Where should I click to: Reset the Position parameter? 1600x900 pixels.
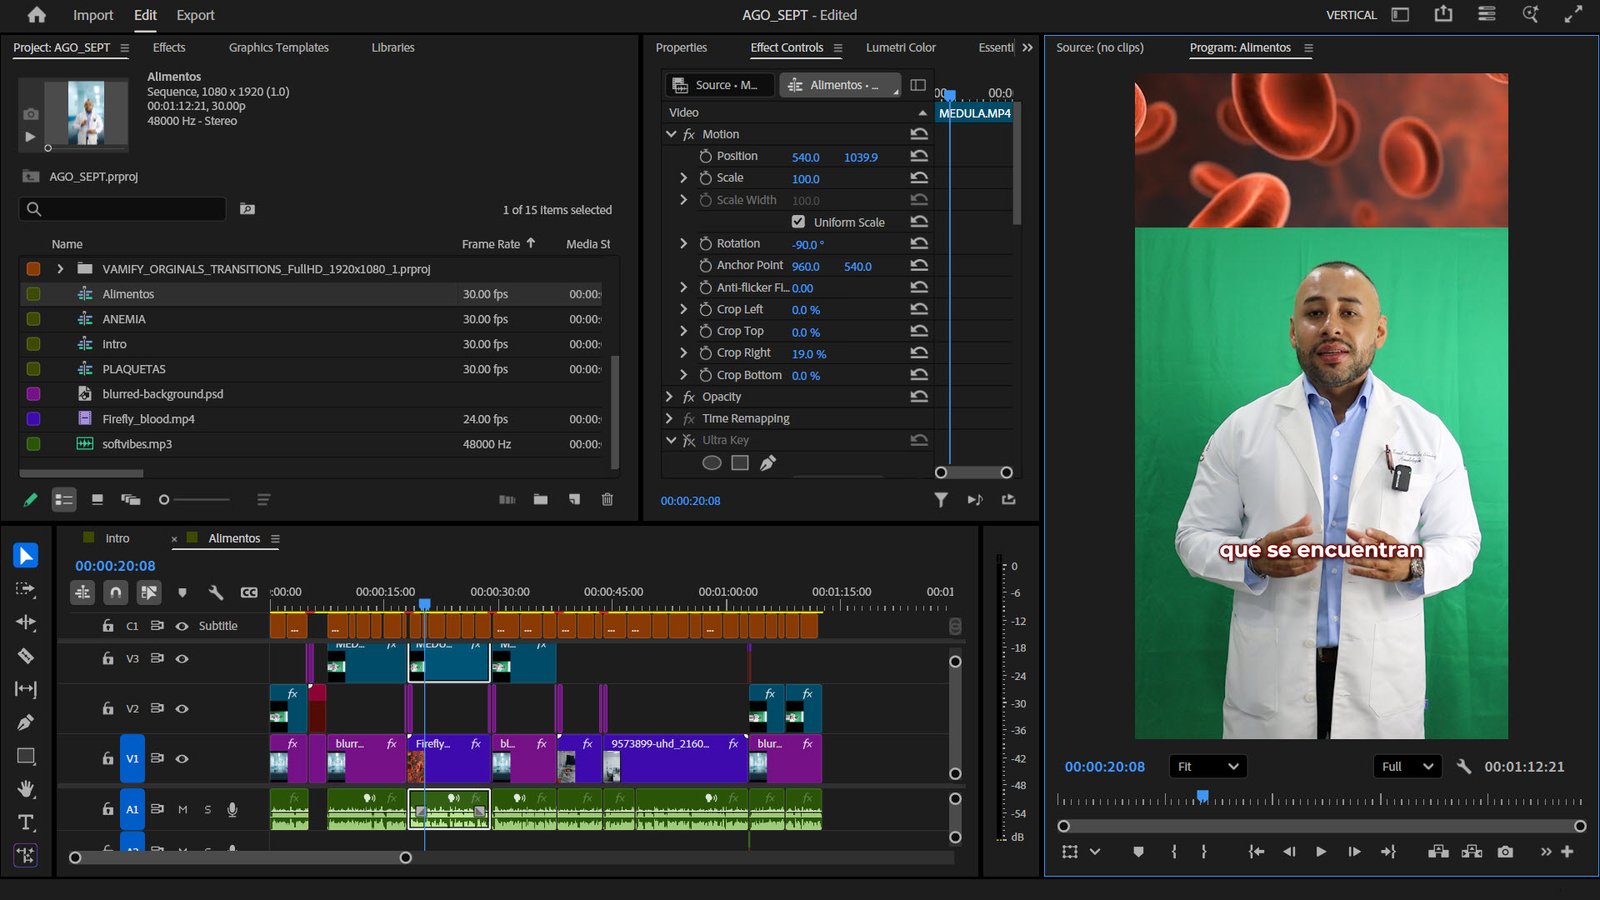(x=919, y=156)
